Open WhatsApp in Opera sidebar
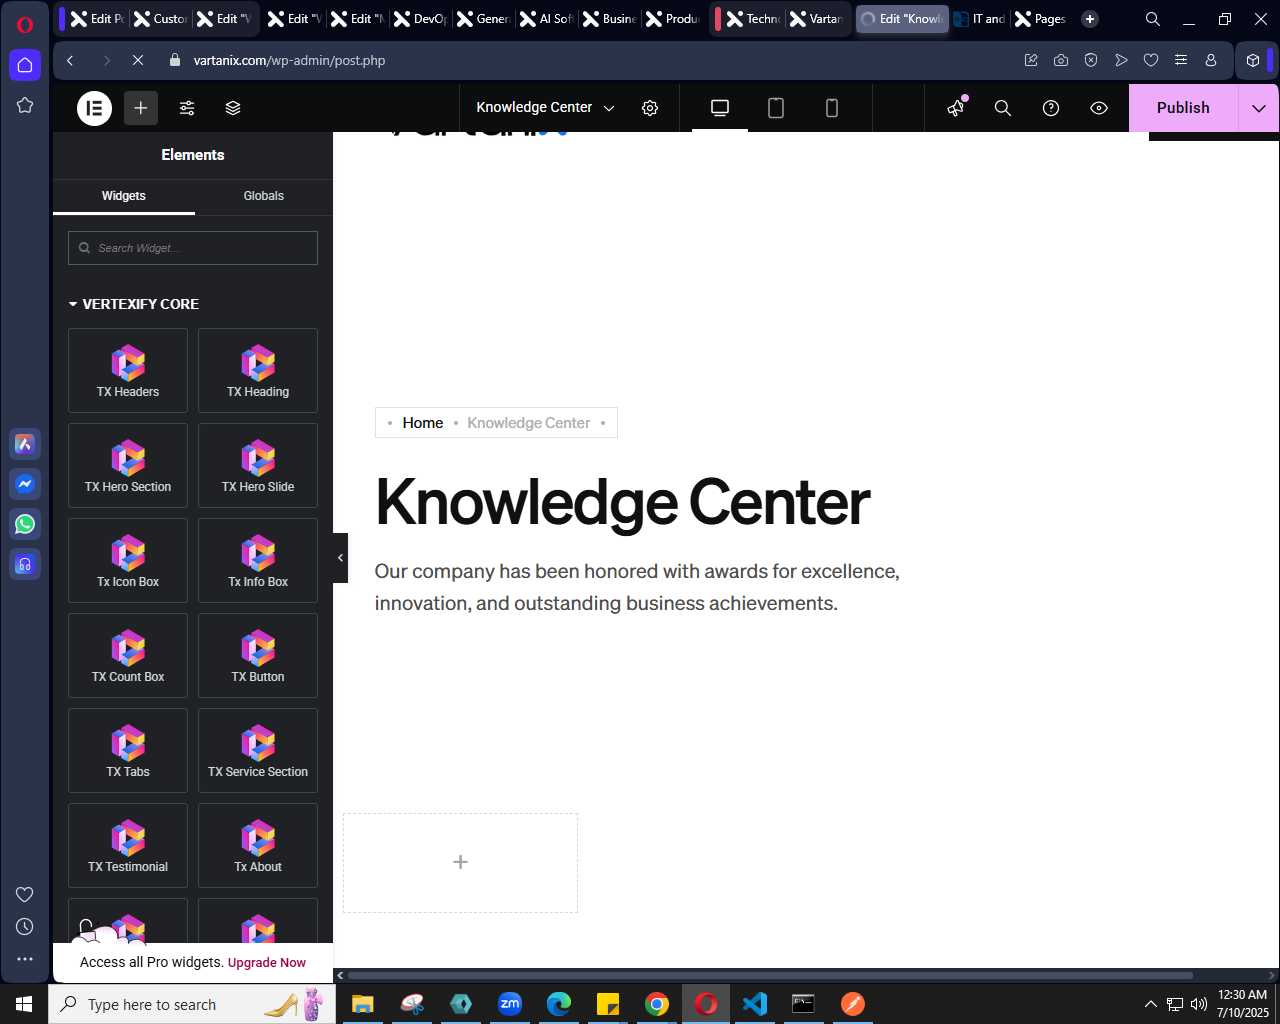1280x1024 pixels. coord(25,524)
